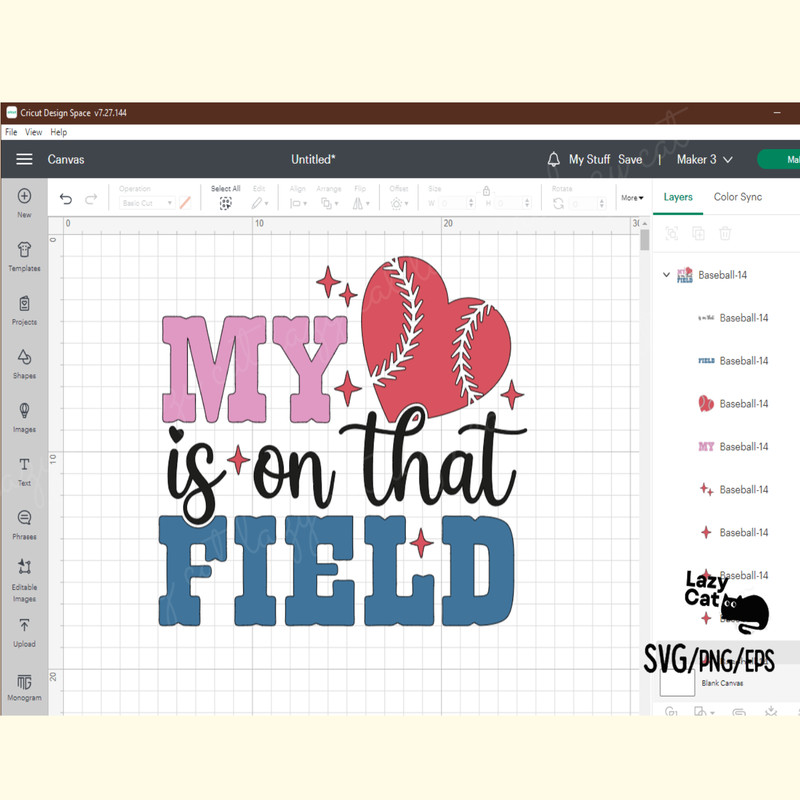Click the Save link in the header
This screenshot has height=800, width=800.
[x=630, y=159]
